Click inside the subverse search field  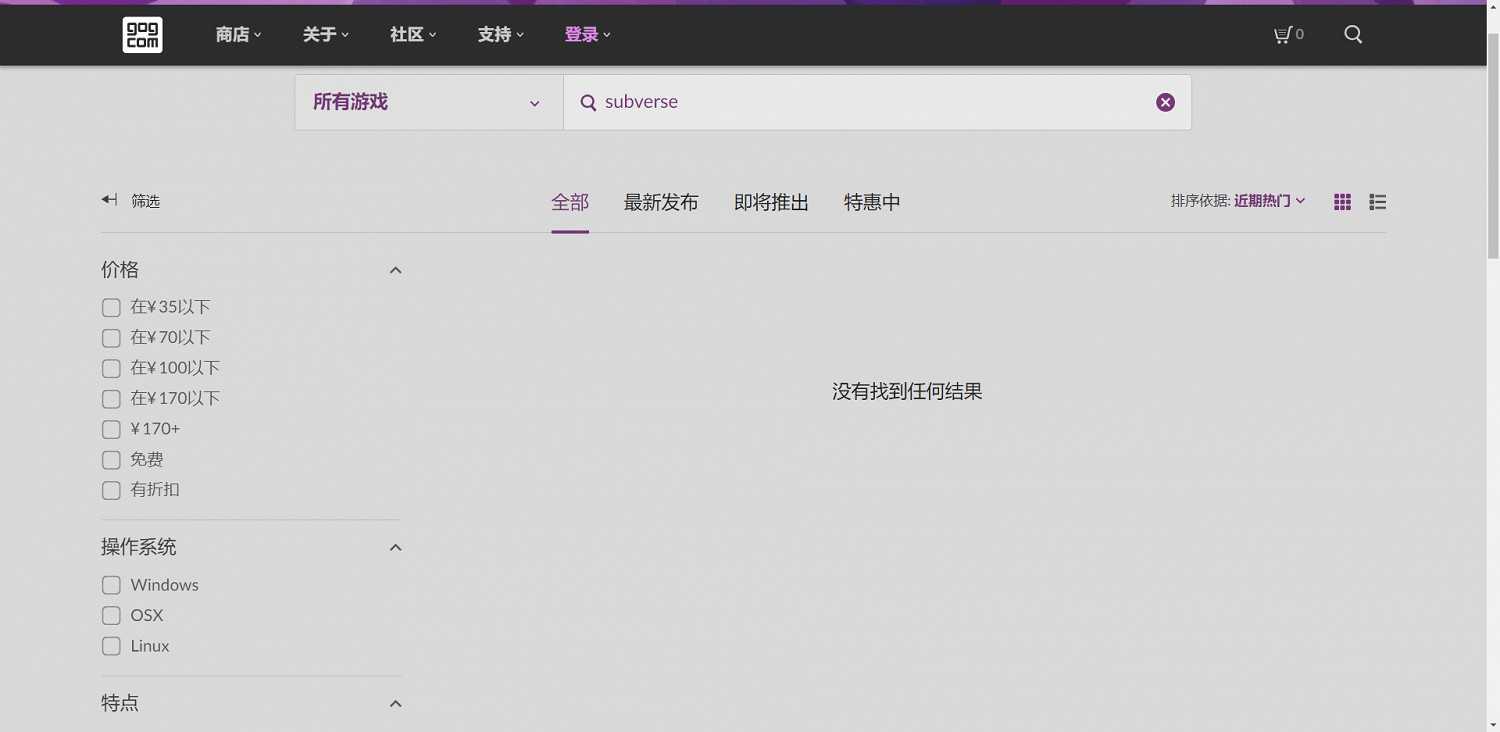(x=860, y=102)
